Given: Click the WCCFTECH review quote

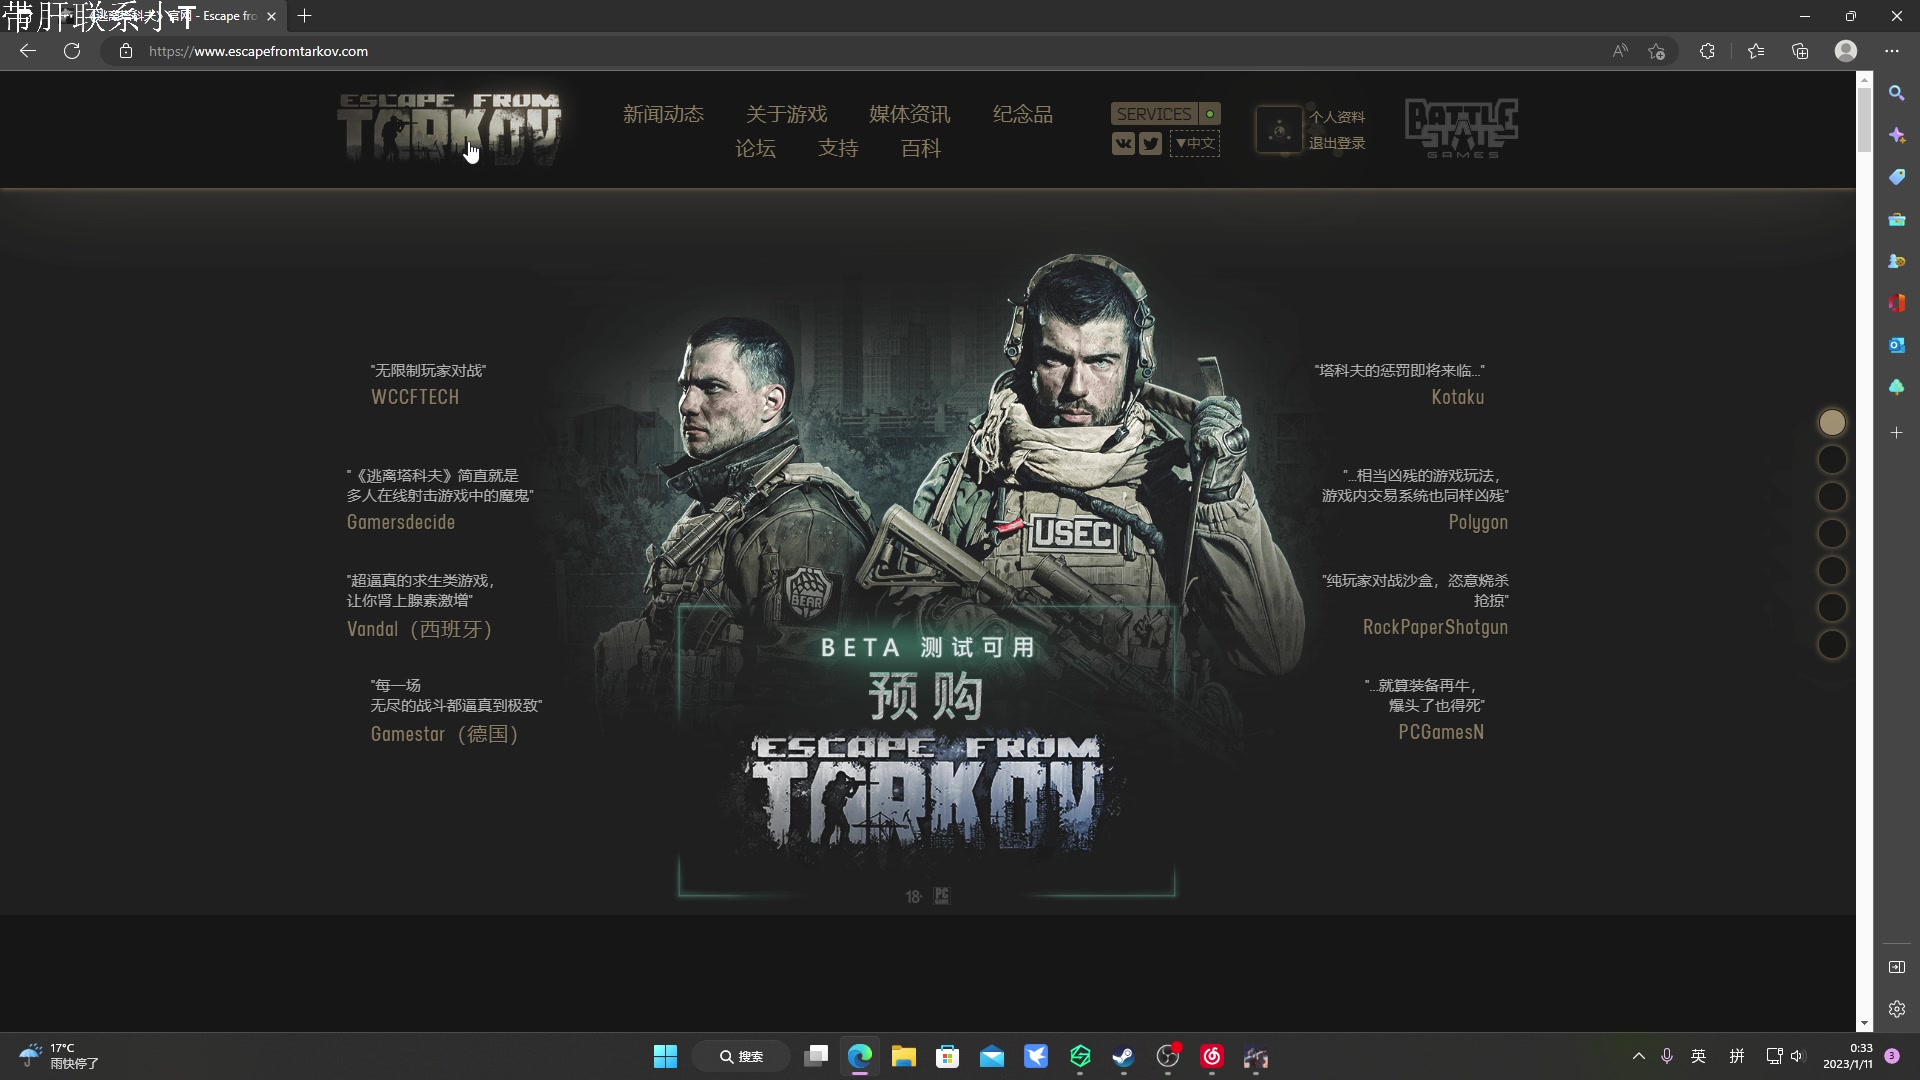Looking at the screenshot, I should tap(428, 385).
